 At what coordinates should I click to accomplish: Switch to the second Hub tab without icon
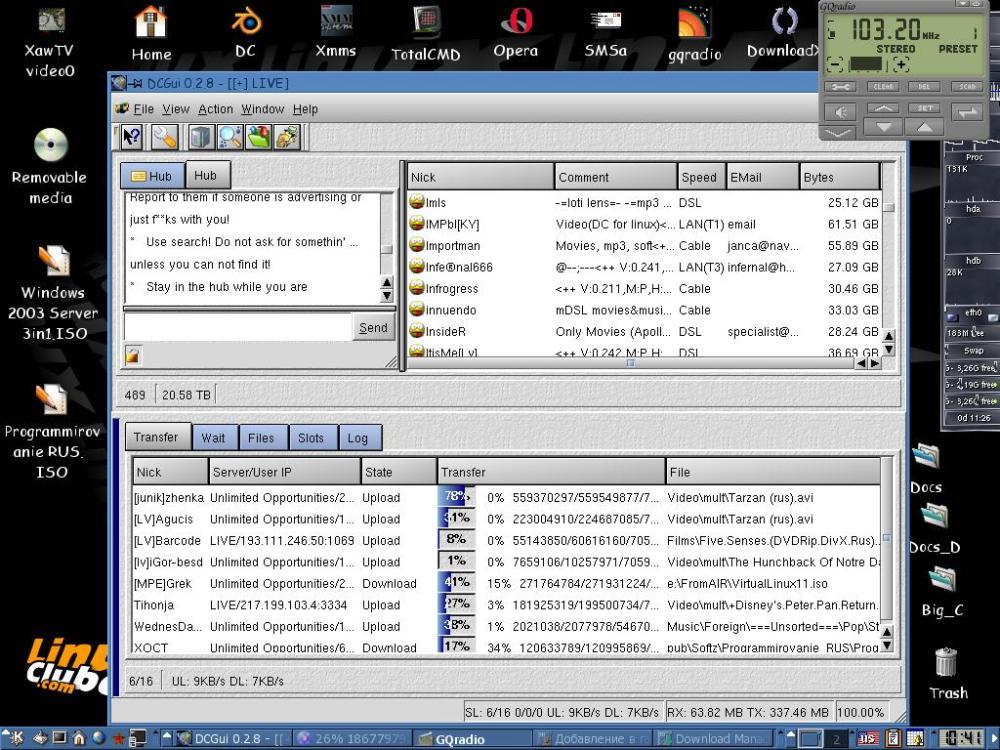(206, 175)
